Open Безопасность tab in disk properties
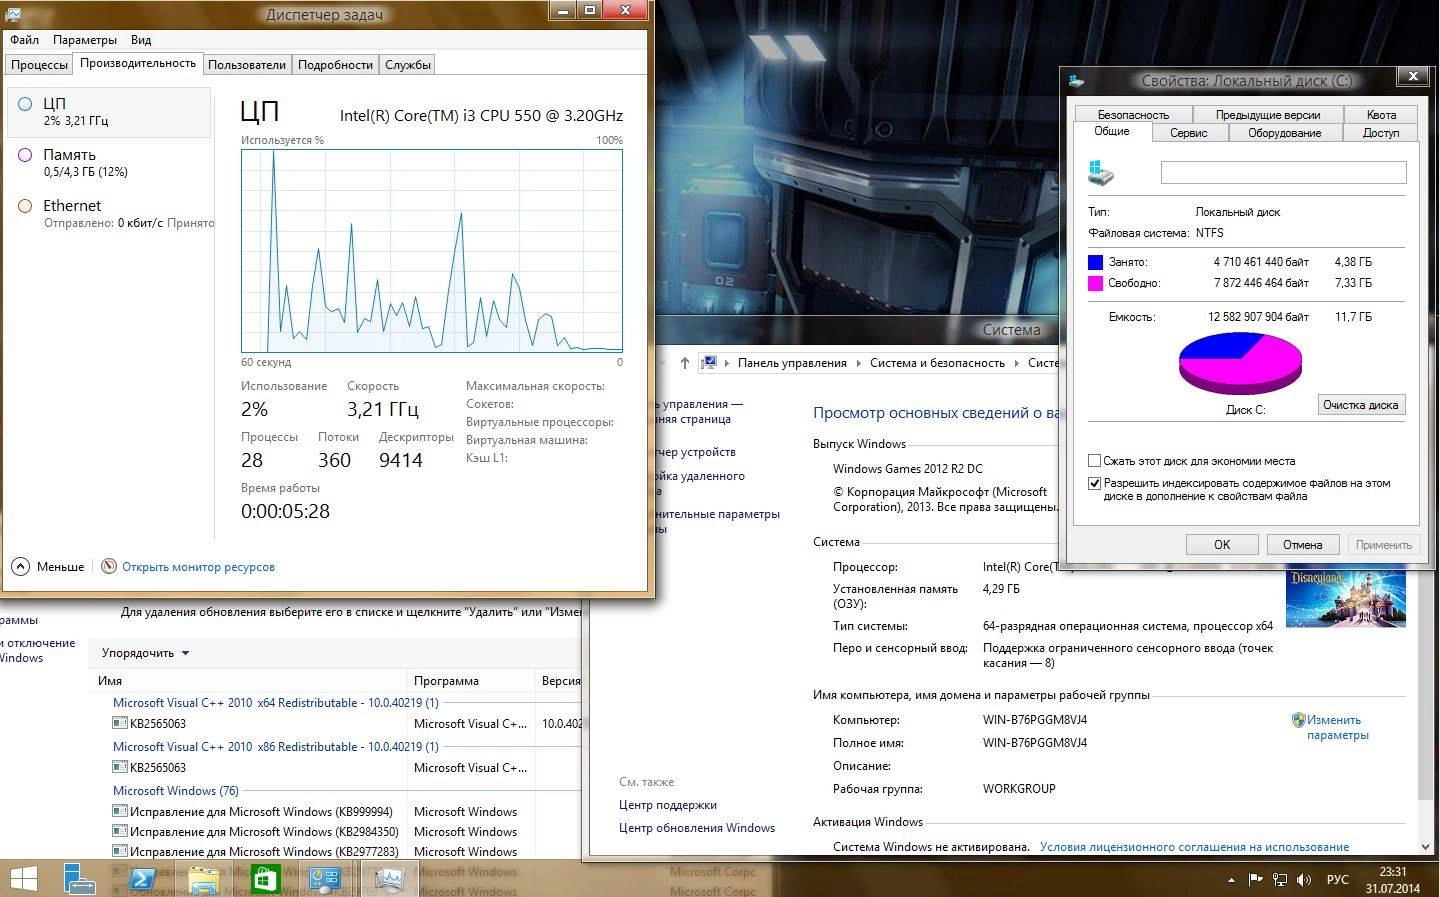The width and height of the screenshot is (1440, 897). pos(1133,114)
